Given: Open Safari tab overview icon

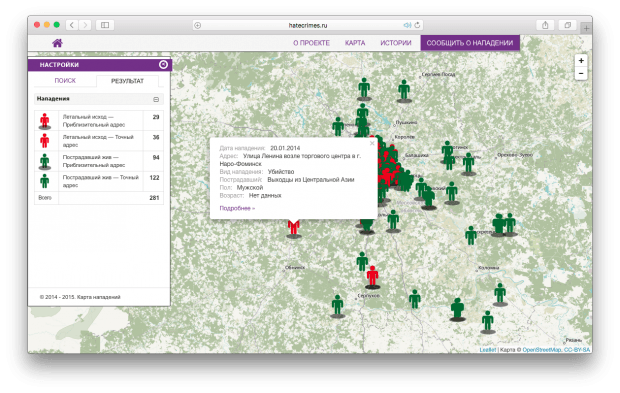Looking at the screenshot, I should tap(567, 25).
